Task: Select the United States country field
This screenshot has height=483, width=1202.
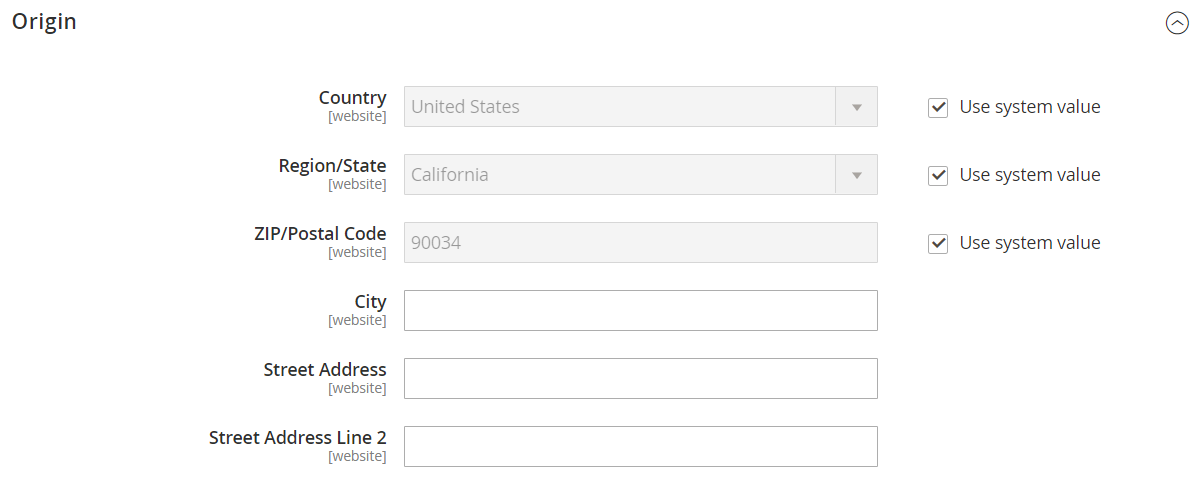Action: tap(641, 106)
